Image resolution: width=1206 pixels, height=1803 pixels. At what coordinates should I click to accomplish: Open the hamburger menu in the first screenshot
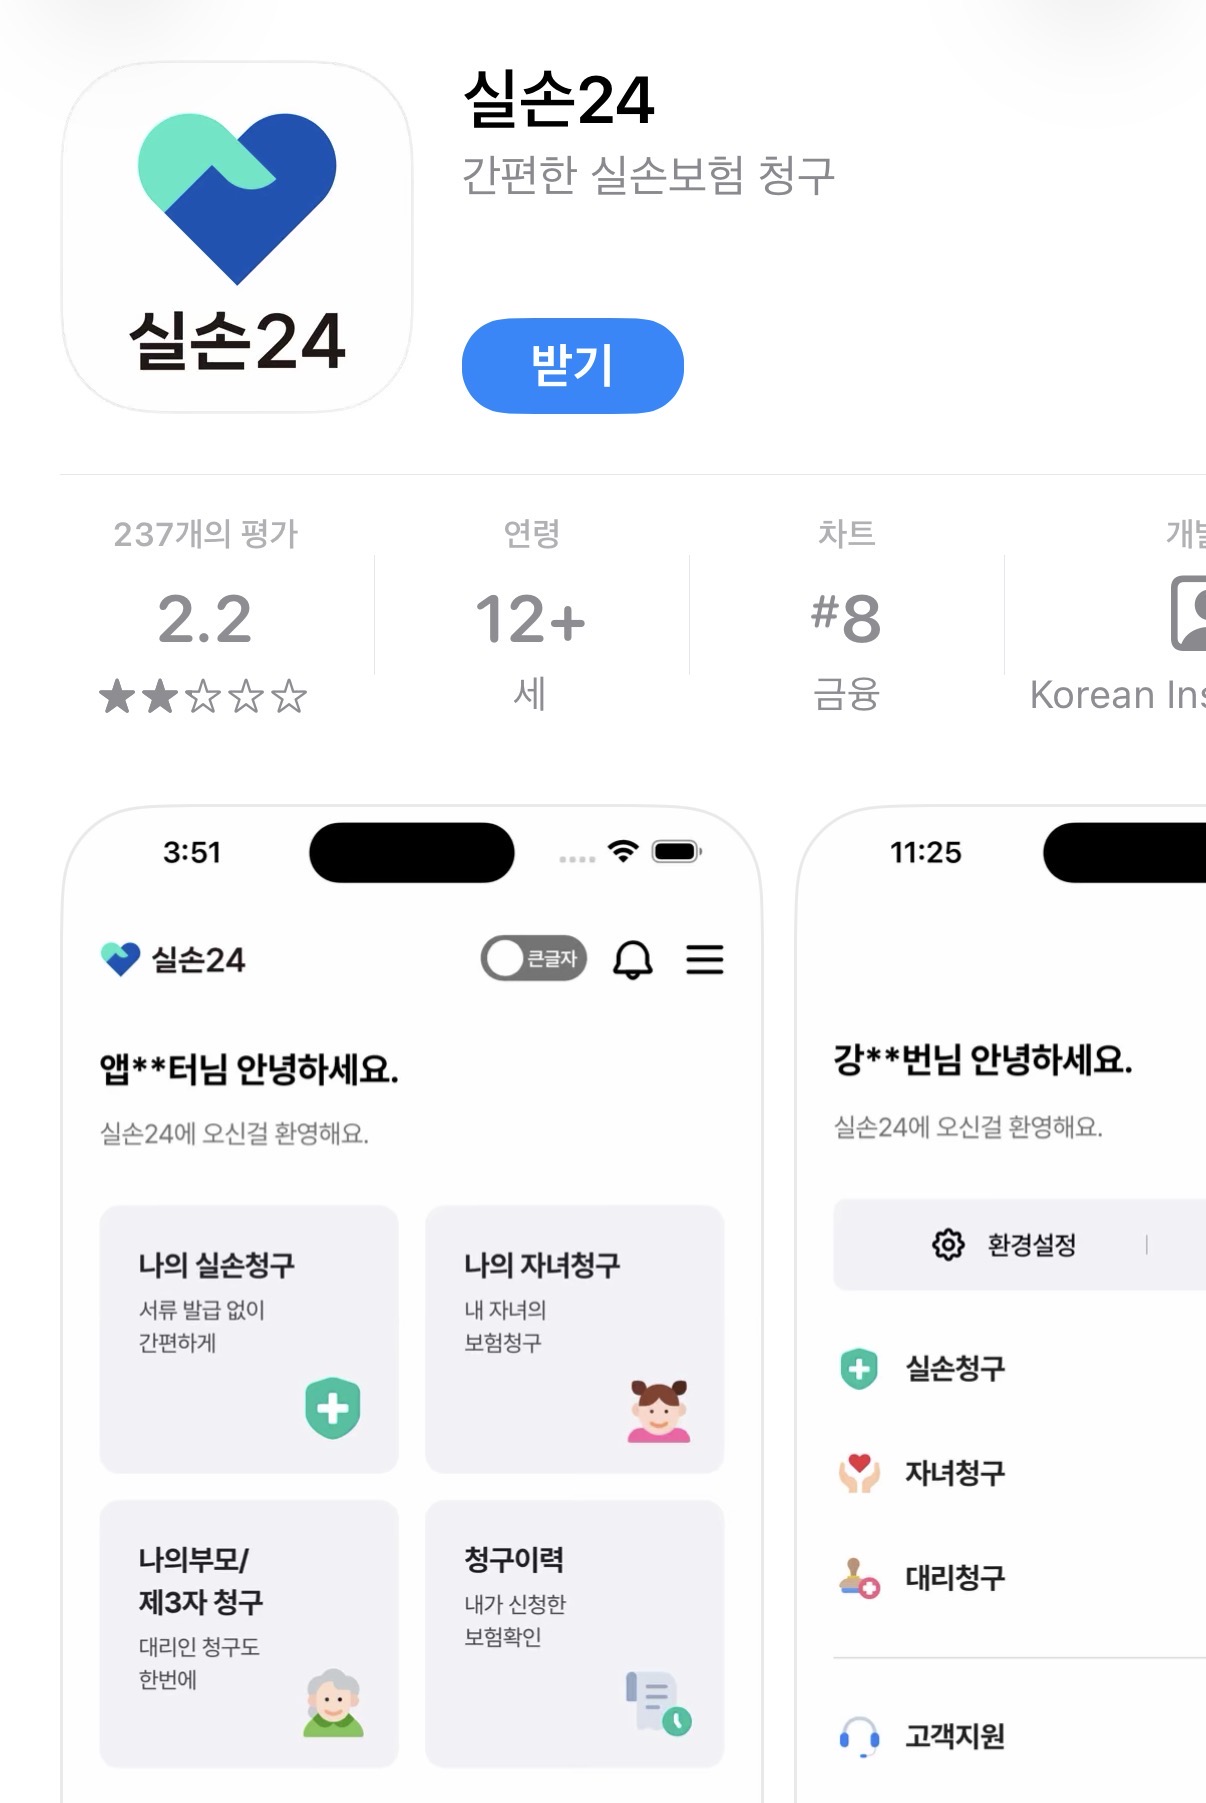point(705,960)
